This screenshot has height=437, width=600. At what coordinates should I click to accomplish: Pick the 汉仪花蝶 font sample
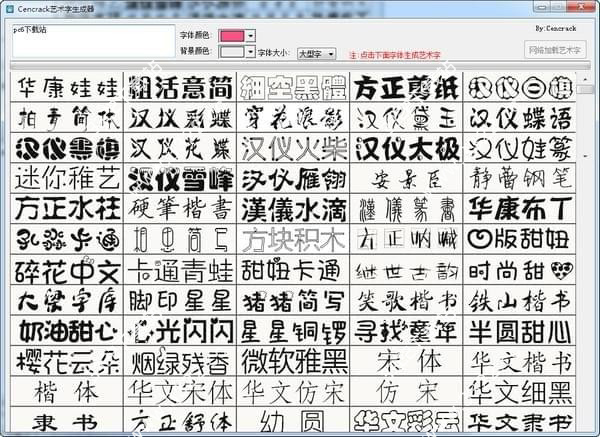[180, 148]
